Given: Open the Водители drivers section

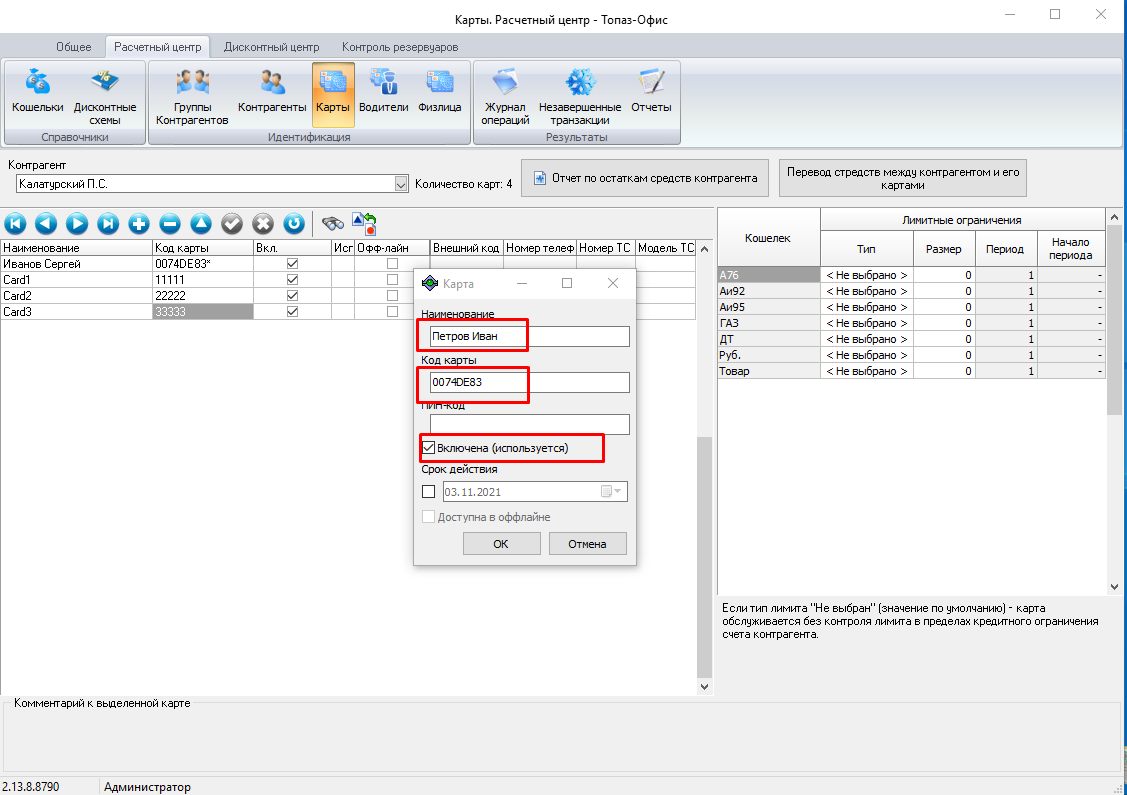Looking at the screenshot, I should coord(383,92).
